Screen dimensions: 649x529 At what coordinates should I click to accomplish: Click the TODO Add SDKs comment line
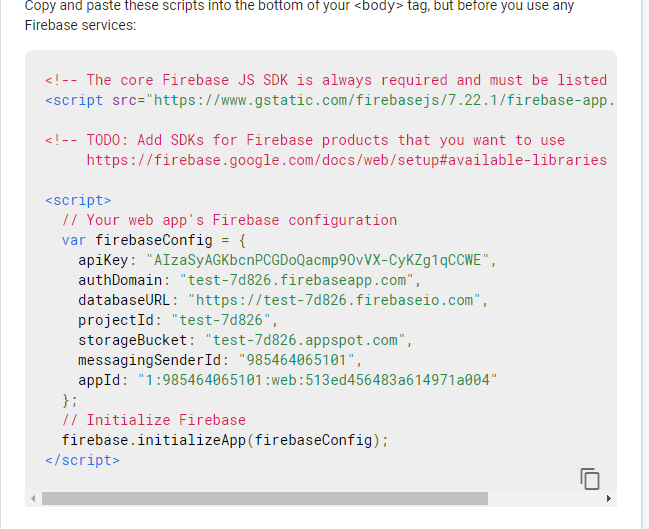tap(305, 140)
